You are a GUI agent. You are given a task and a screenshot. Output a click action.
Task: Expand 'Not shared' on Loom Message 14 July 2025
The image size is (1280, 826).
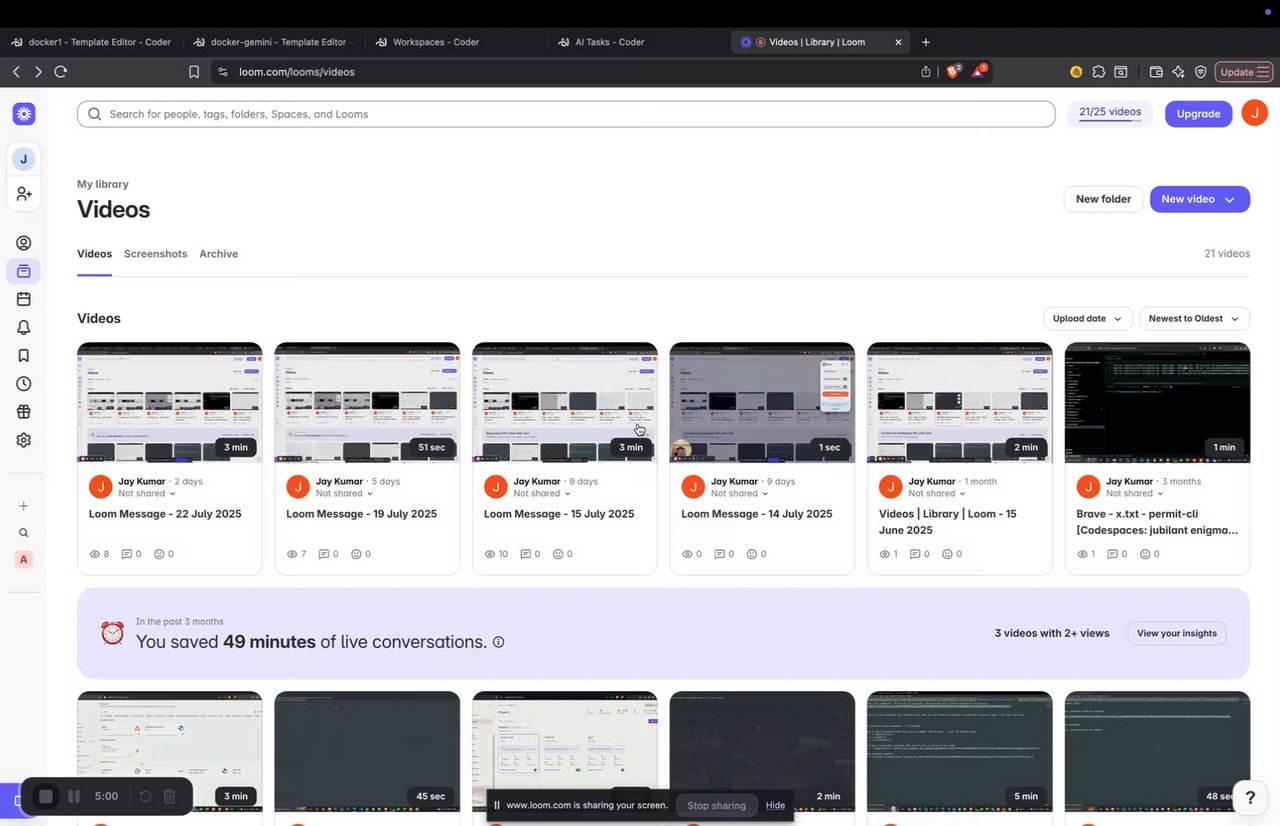[740, 493]
